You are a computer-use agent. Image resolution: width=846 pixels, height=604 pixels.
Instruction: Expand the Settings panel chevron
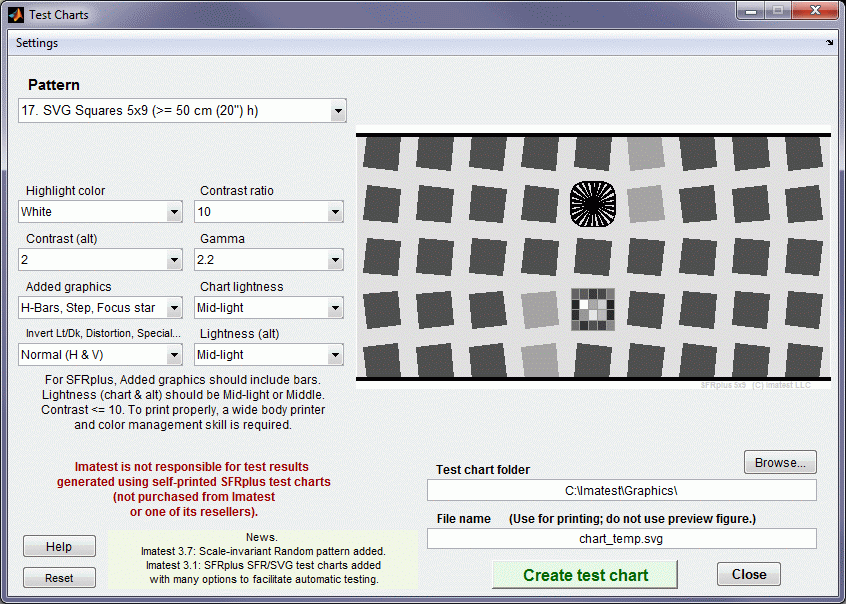tap(830, 43)
